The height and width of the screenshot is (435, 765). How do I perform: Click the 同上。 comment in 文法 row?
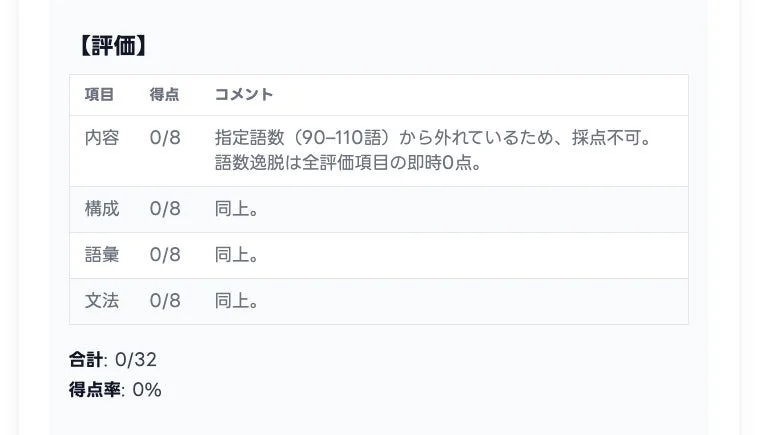237,301
